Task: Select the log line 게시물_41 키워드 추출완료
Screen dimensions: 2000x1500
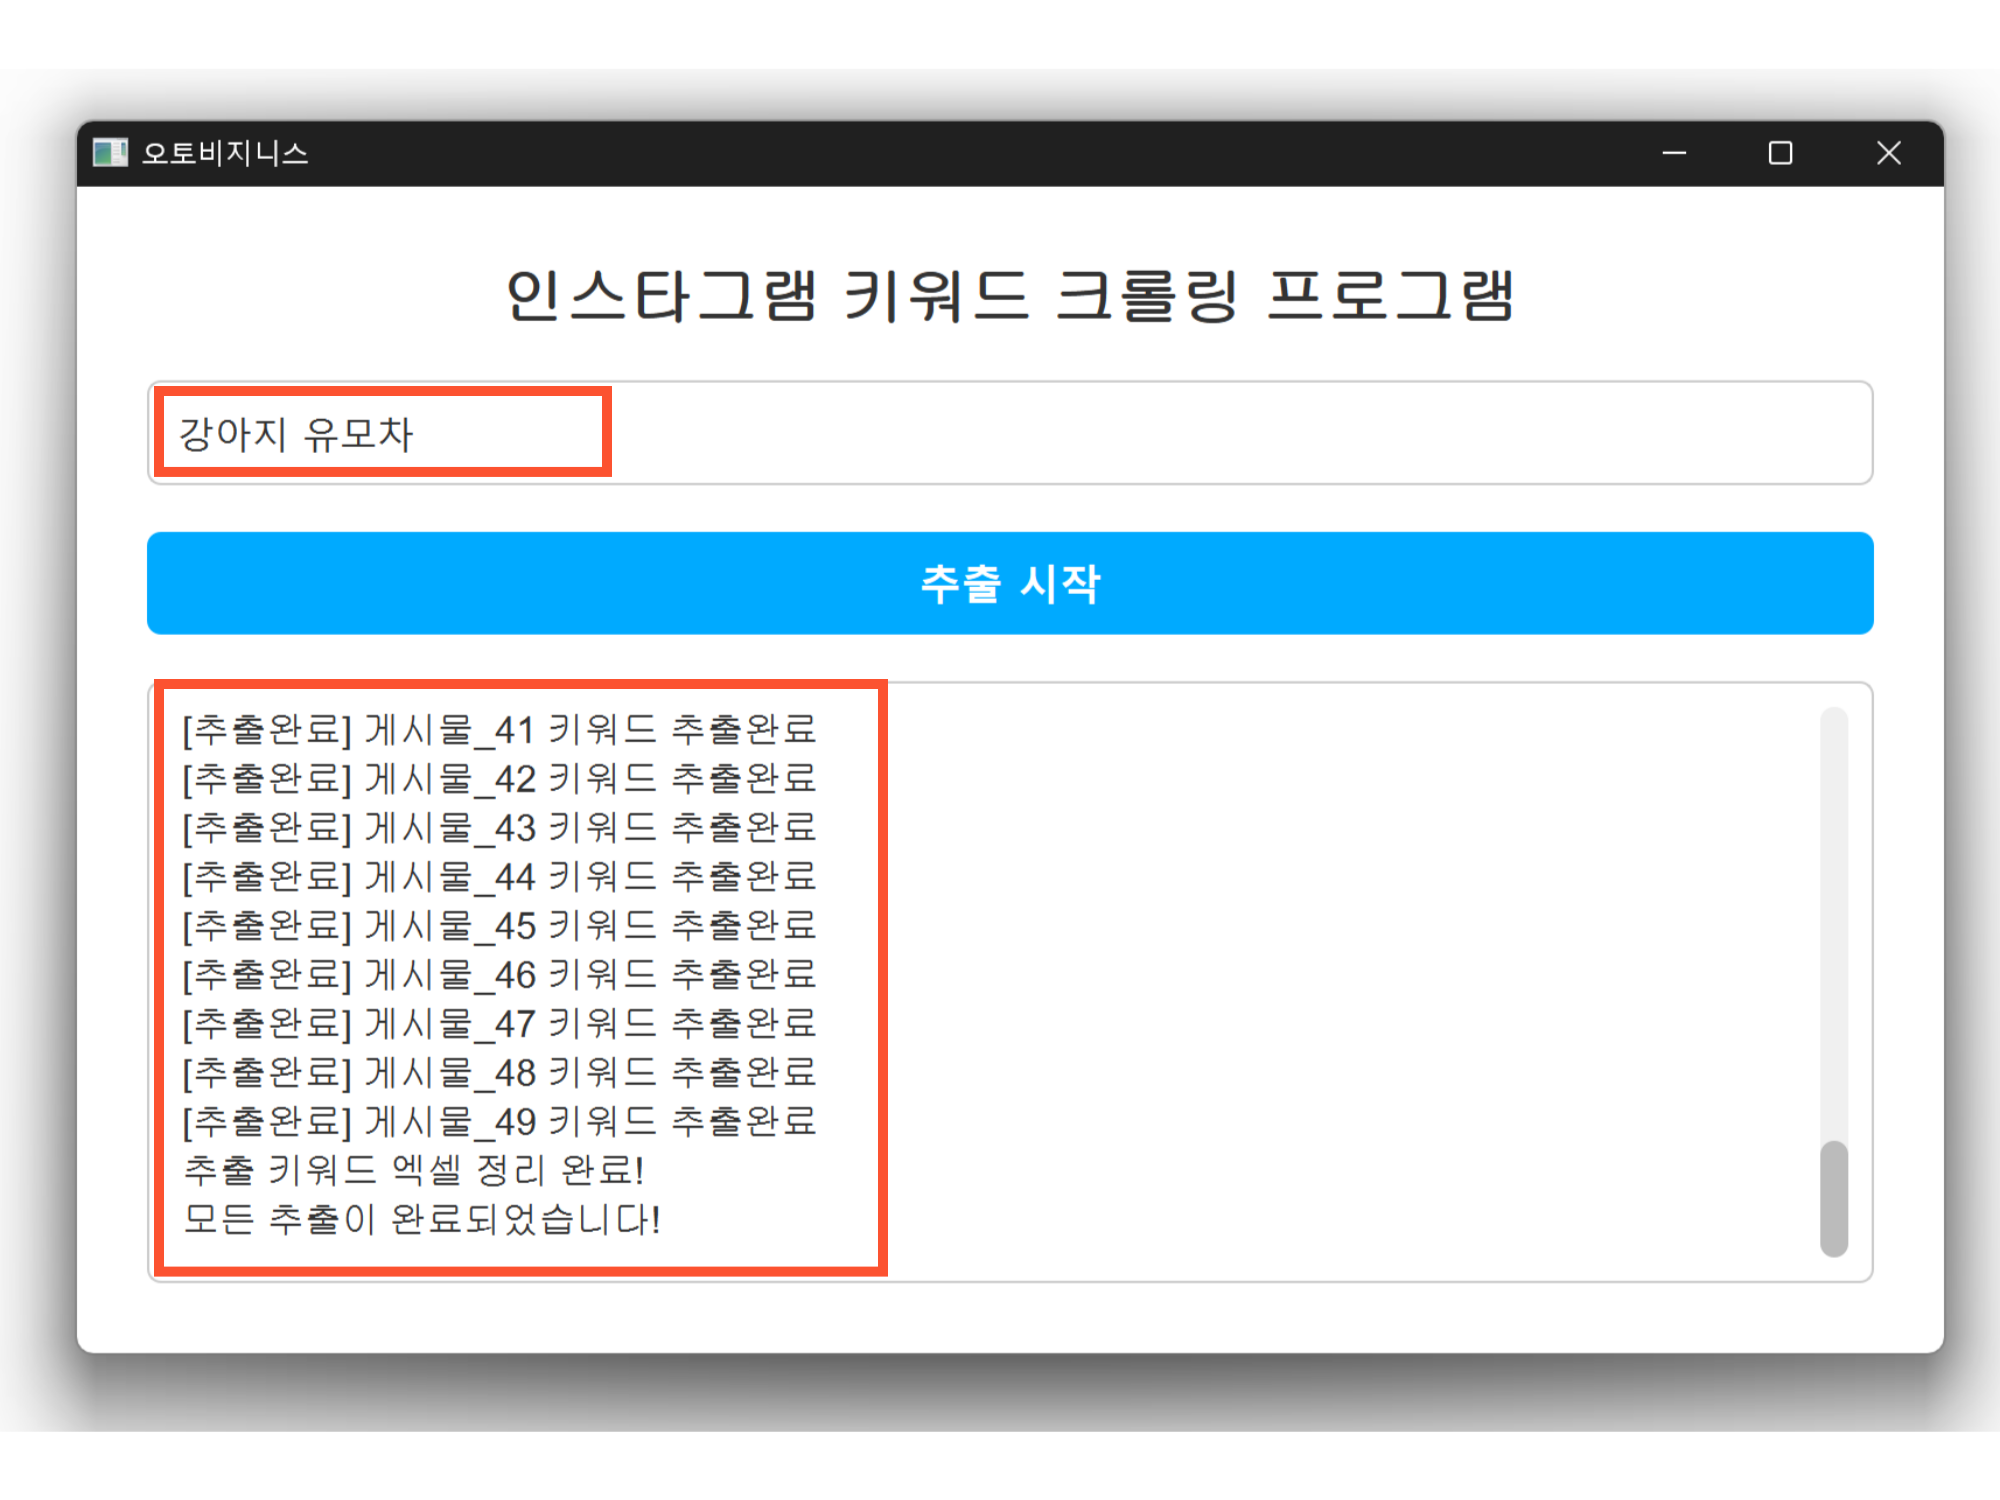Action: click(x=500, y=730)
